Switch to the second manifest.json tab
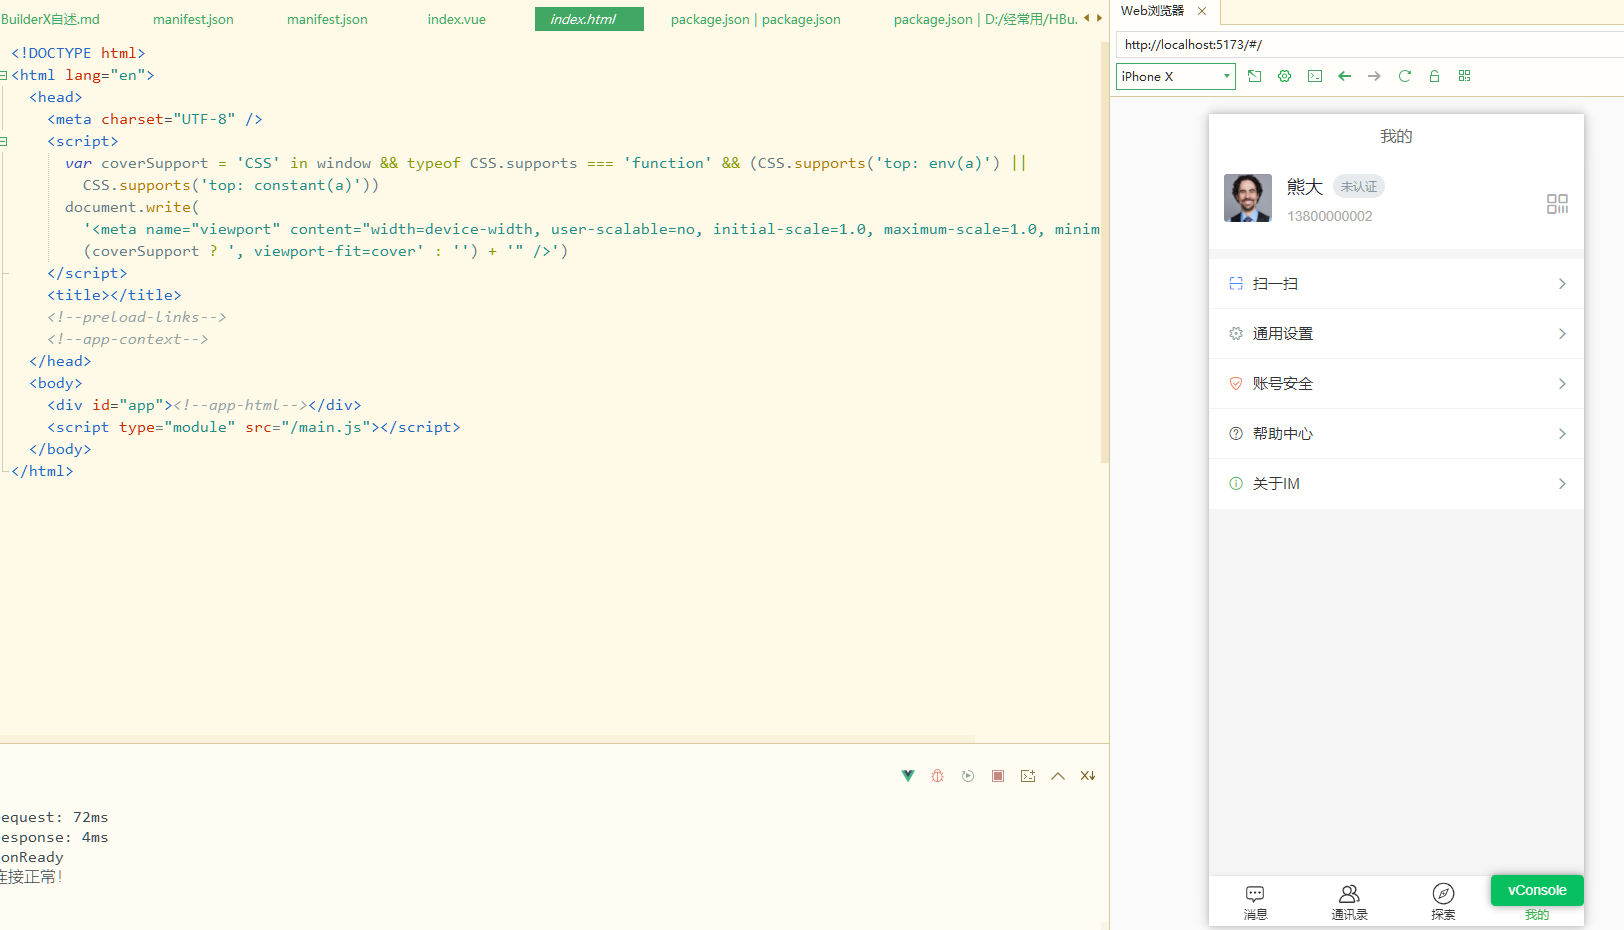 pos(327,19)
